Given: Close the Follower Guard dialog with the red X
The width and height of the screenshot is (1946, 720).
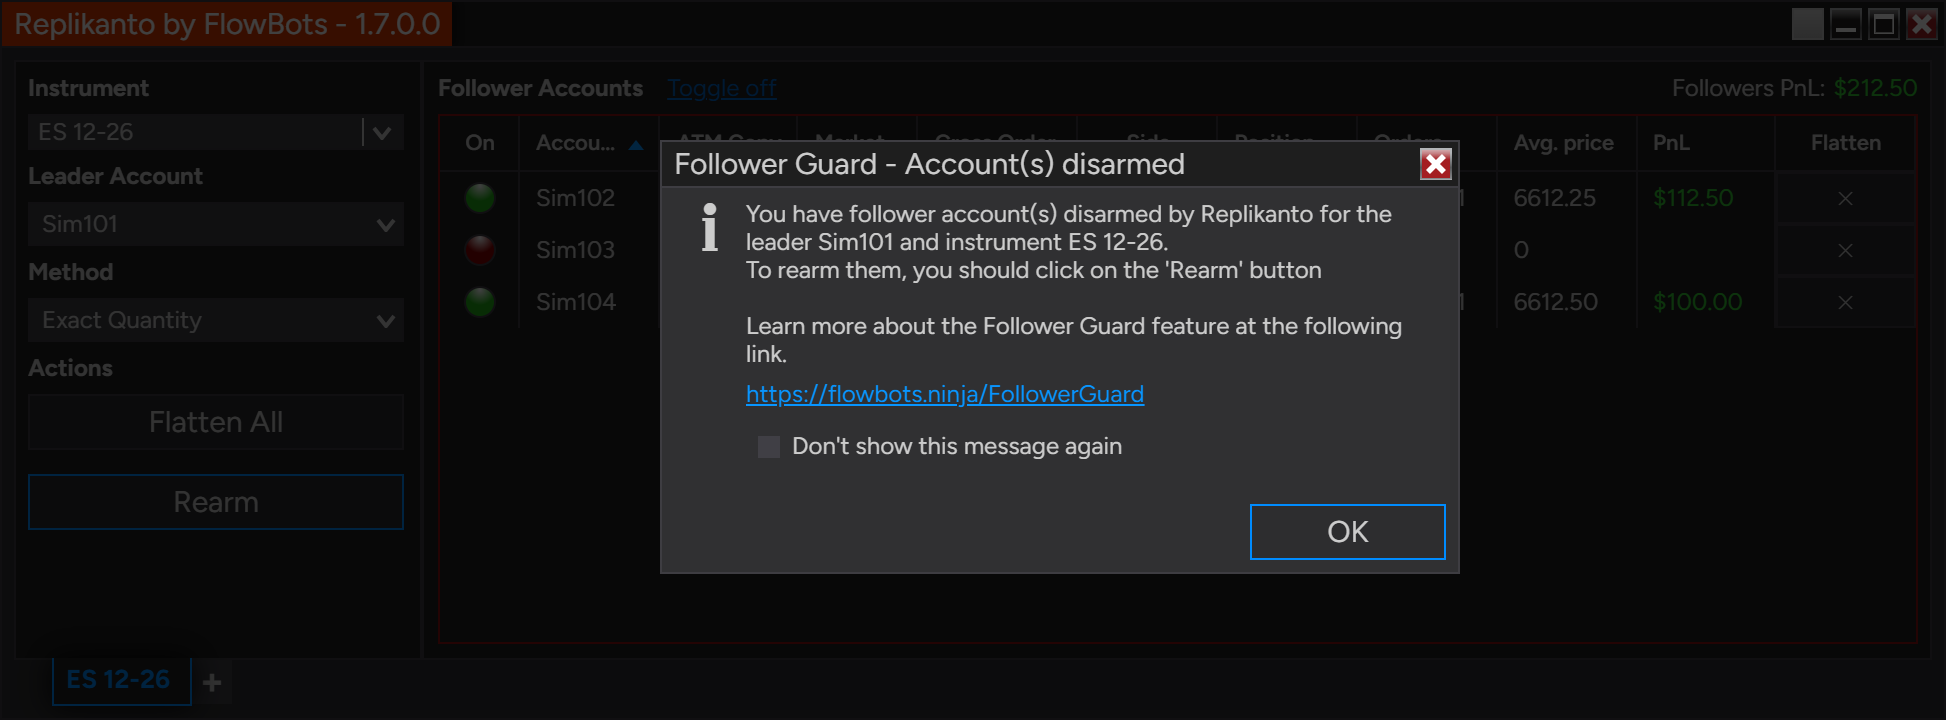Looking at the screenshot, I should [x=1435, y=164].
